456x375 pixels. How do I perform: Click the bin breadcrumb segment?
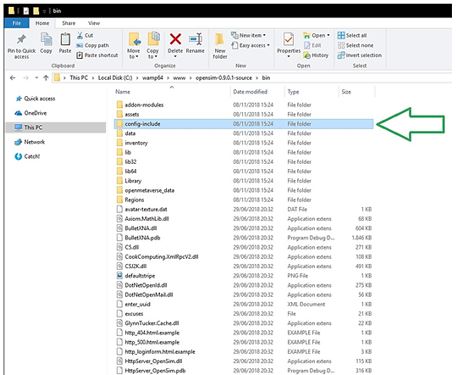pyautogui.click(x=266, y=78)
